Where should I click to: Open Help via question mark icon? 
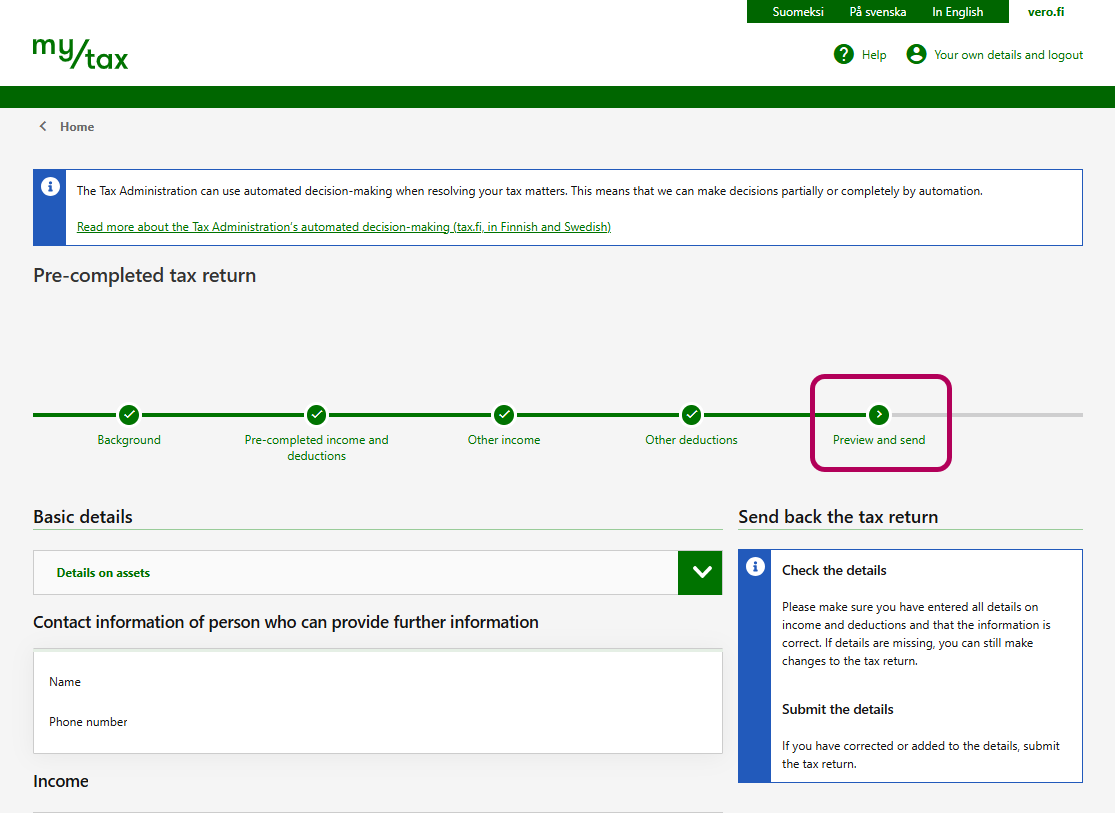tap(843, 54)
